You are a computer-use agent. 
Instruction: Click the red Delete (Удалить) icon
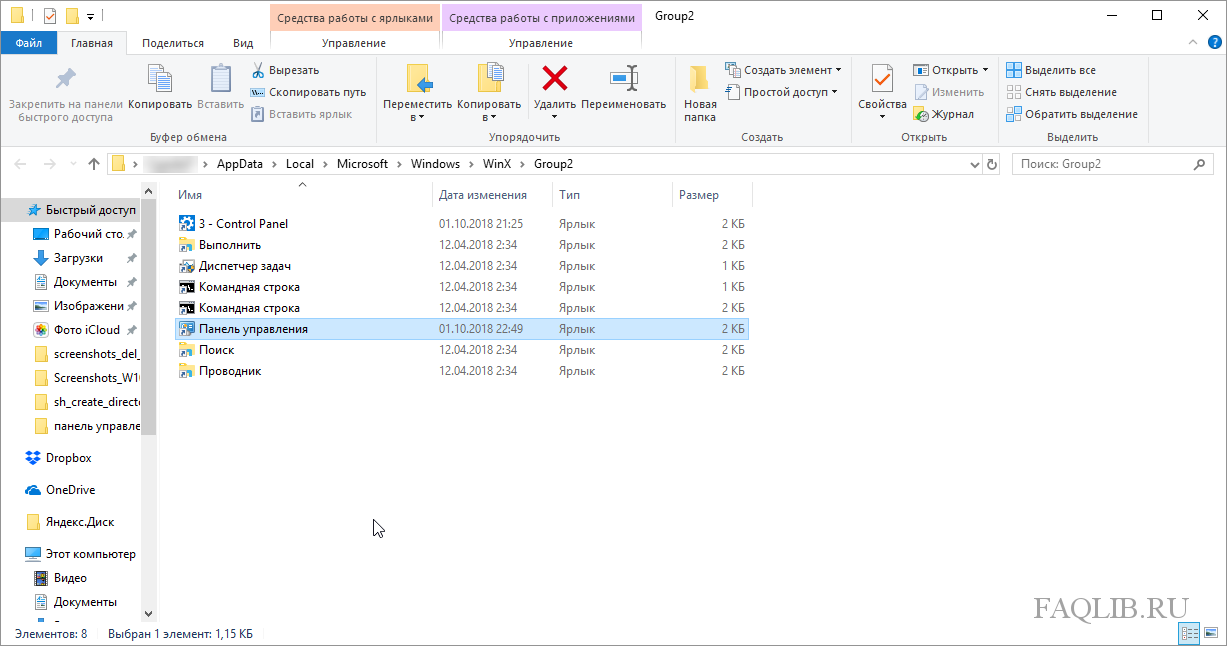click(554, 79)
